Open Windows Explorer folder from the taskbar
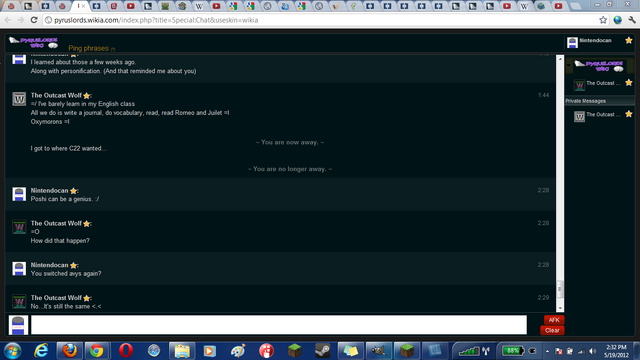The image size is (640, 360). pyautogui.click(x=182, y=351)
